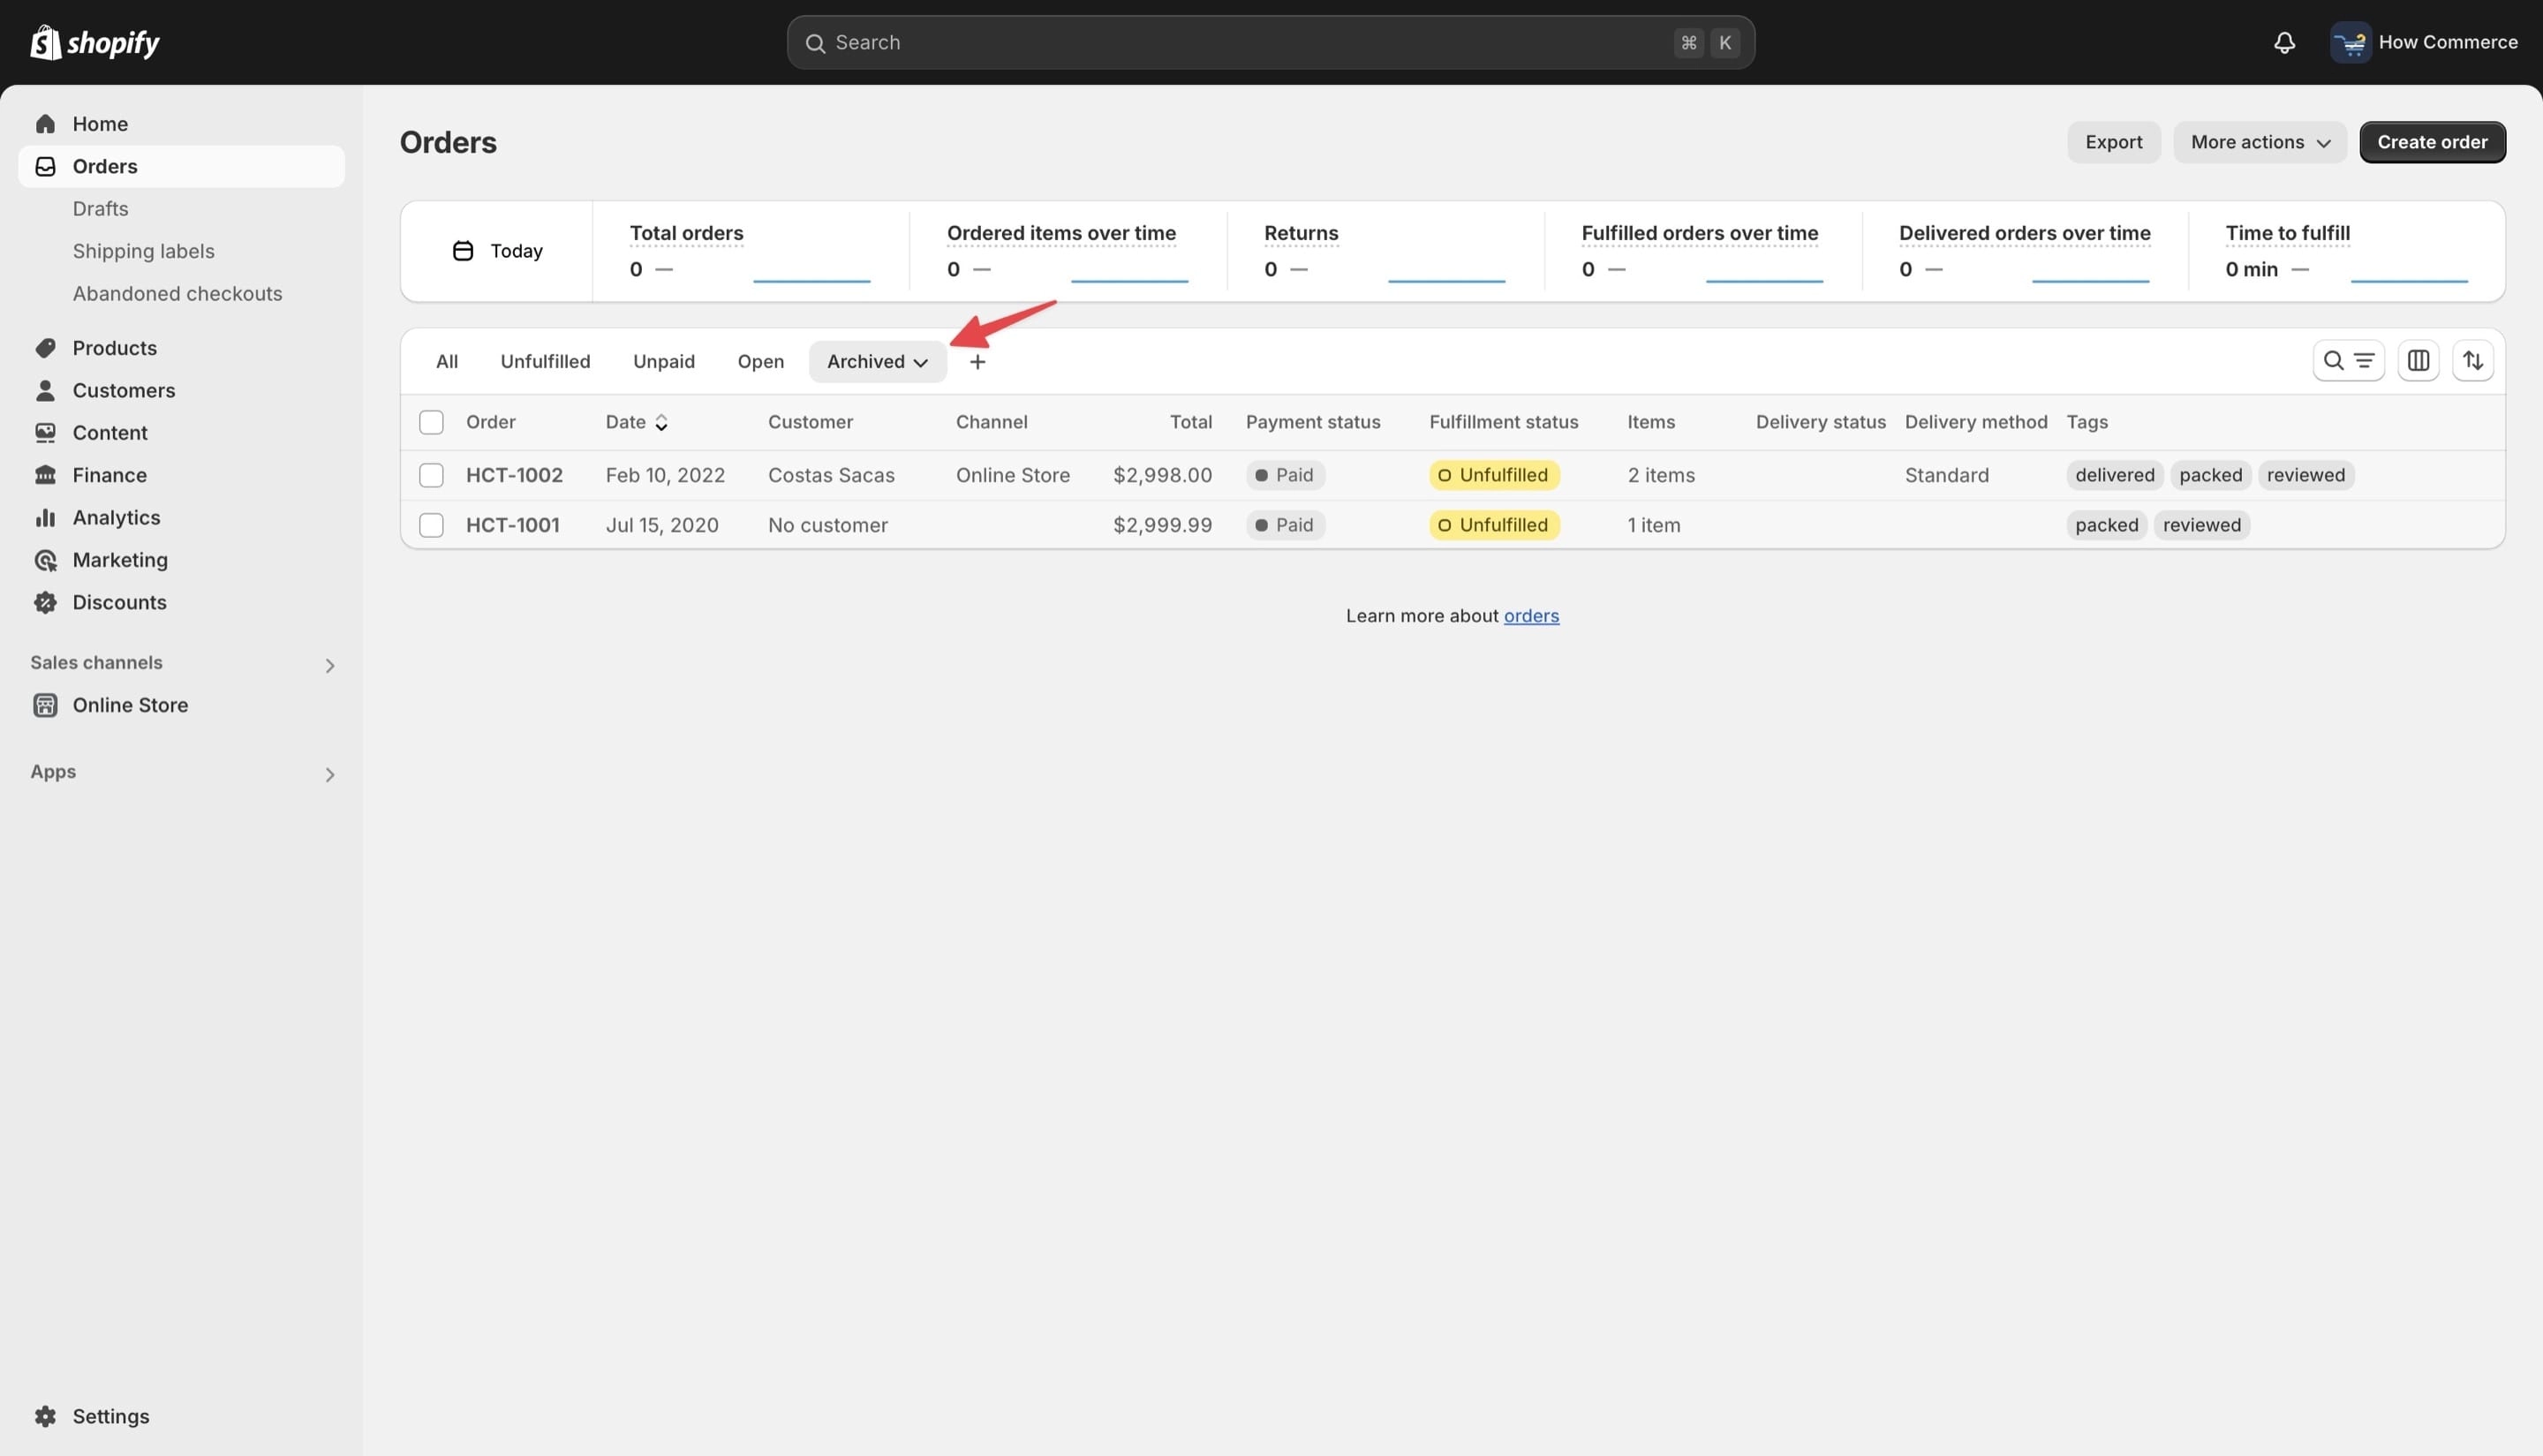Expand the Sales channels section
This screenshot has width=2543, height=1456.
(x=329, y=665)
